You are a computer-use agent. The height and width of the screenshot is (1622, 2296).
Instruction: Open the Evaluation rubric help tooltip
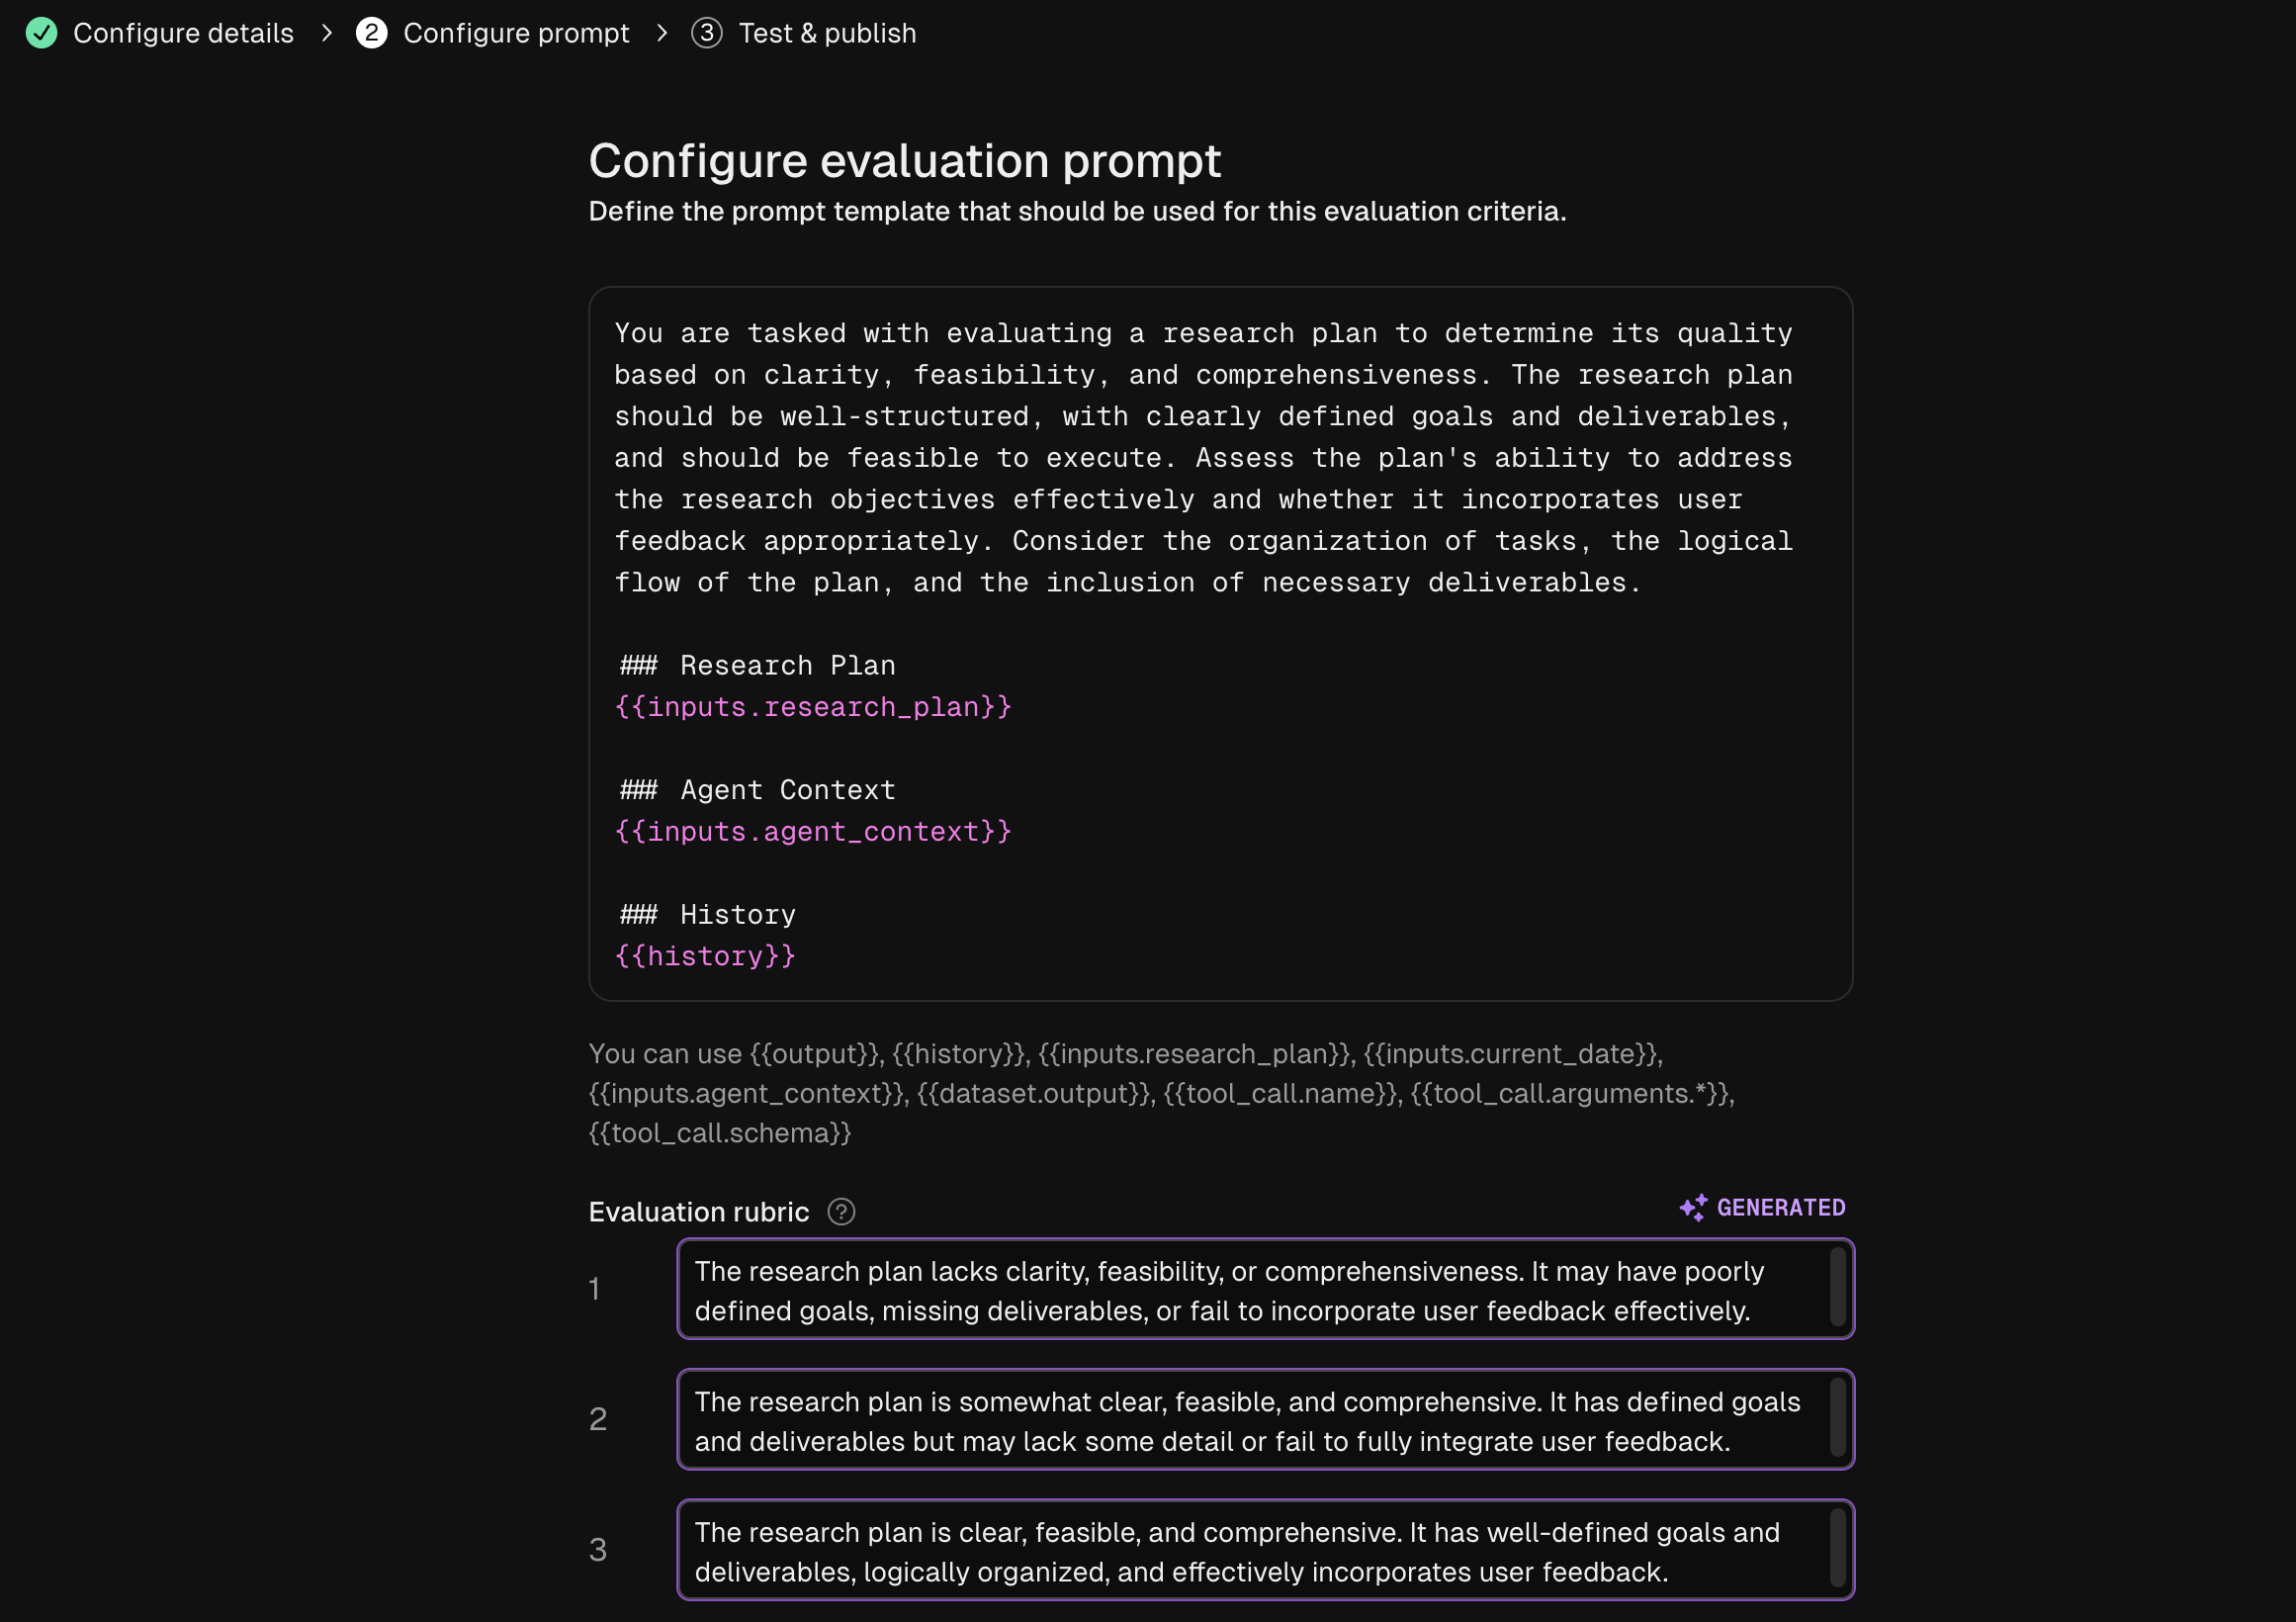(841, 1211)
